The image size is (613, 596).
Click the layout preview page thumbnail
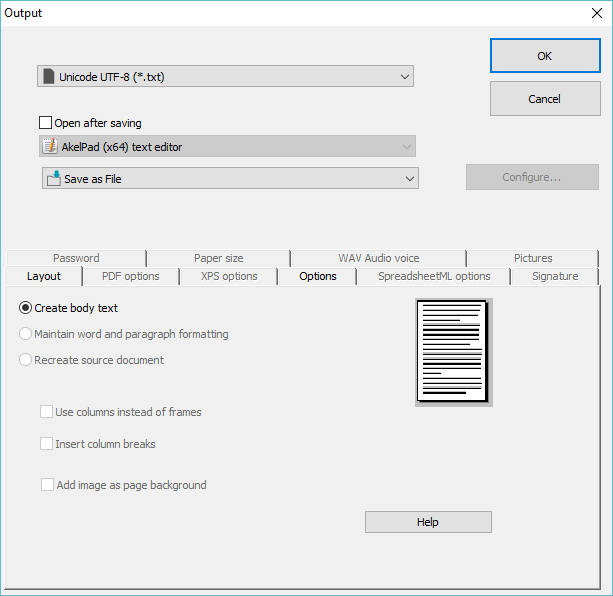click(453, 352)
